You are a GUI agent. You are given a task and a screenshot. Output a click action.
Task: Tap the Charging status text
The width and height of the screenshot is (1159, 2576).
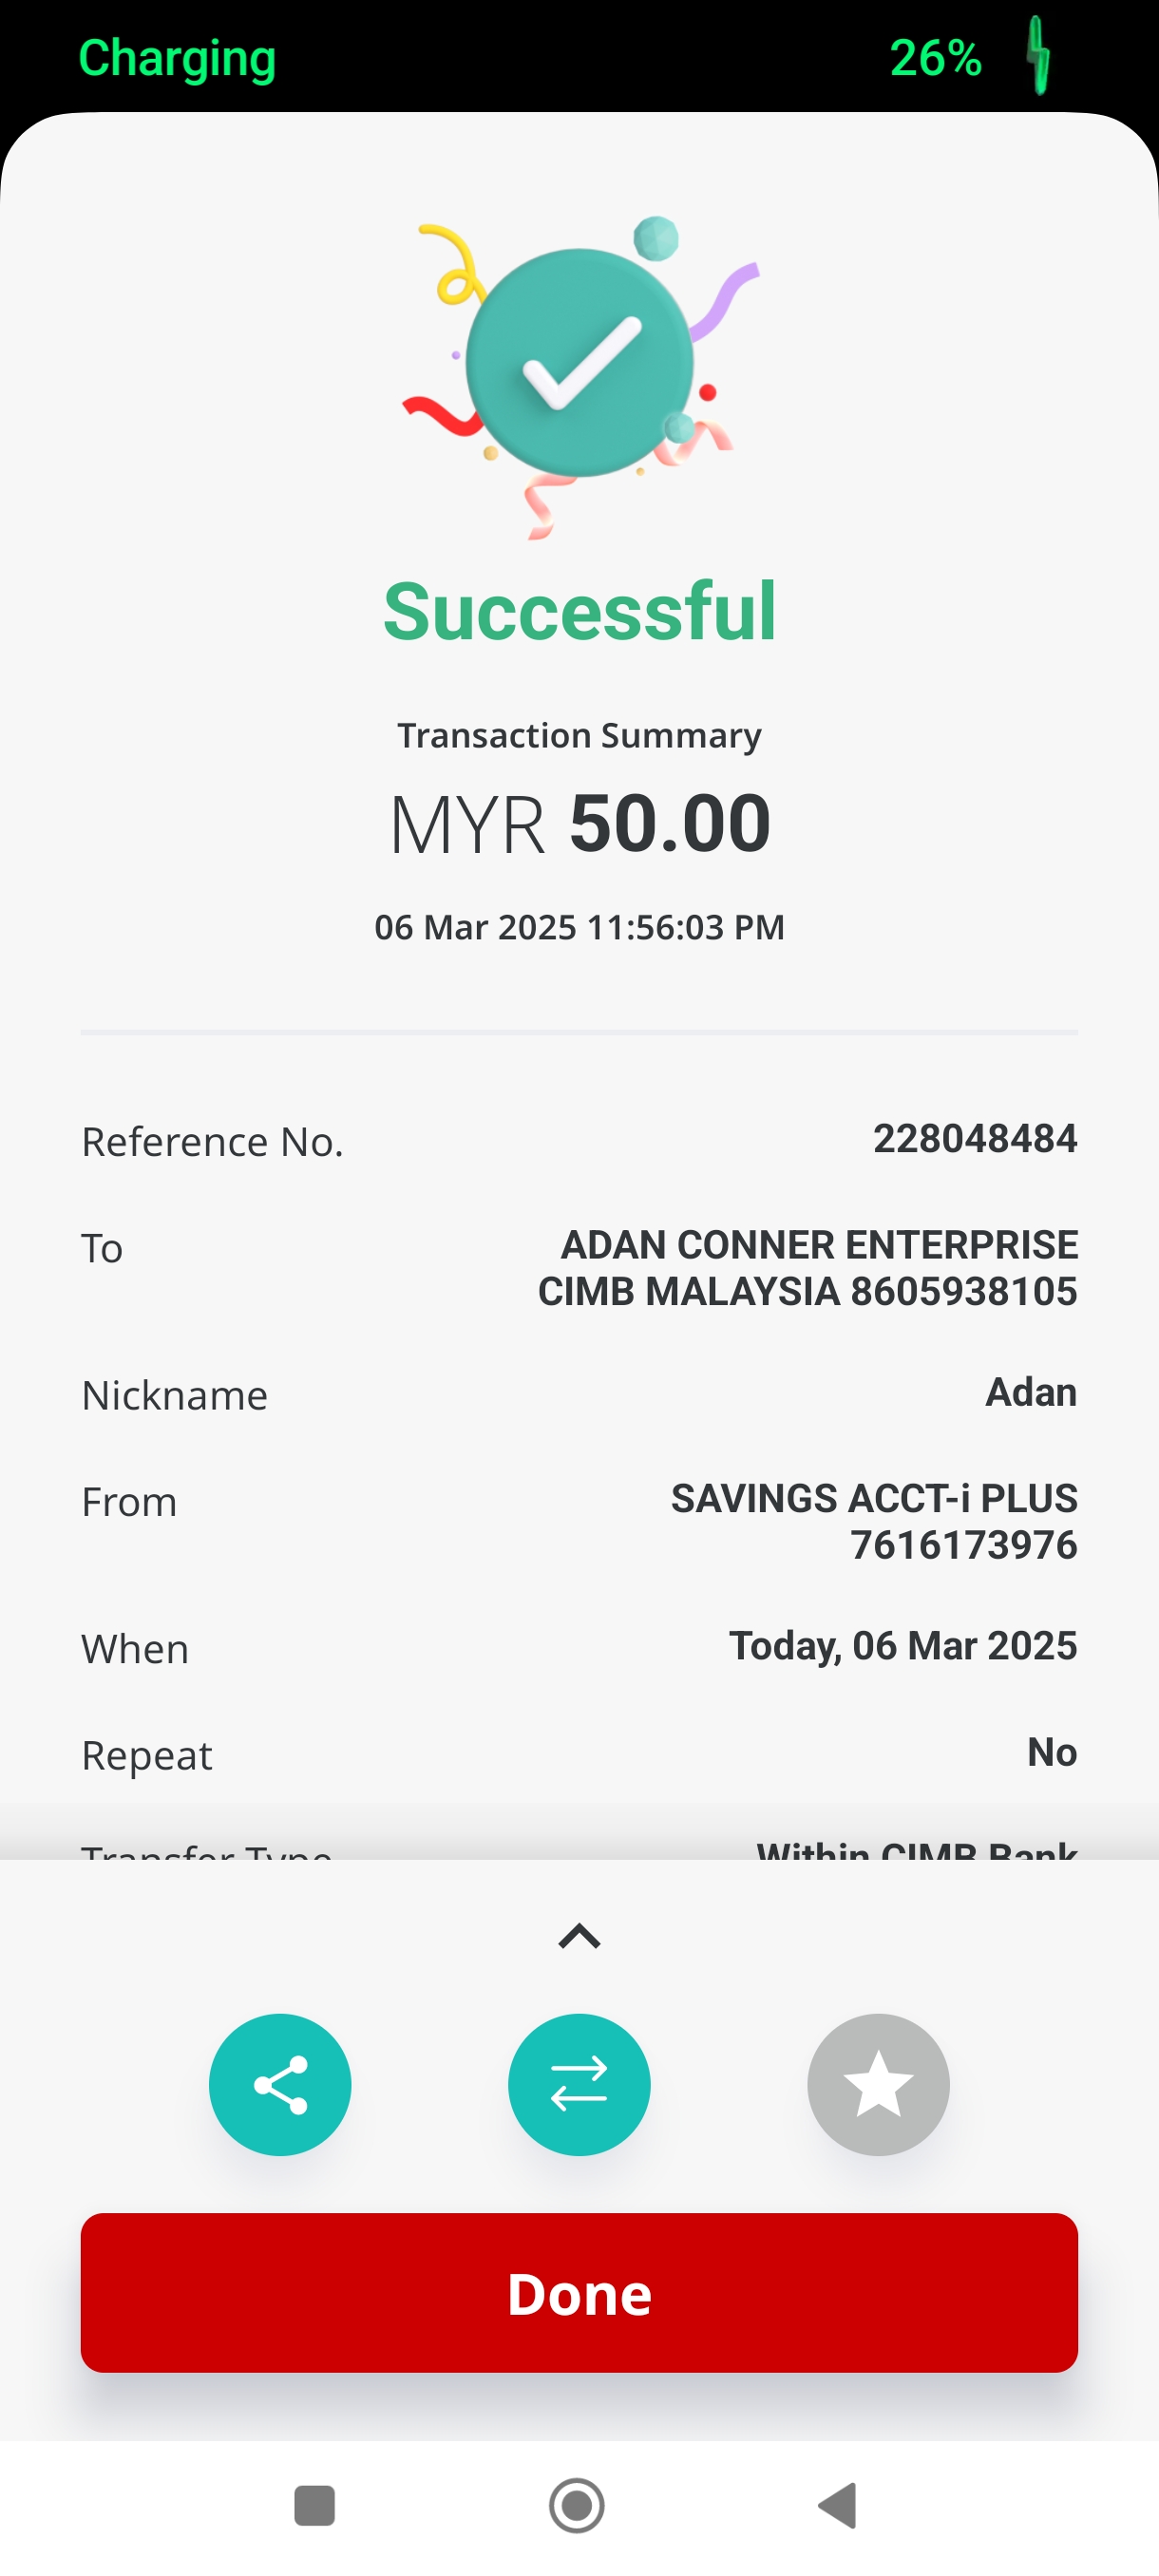[x=177, y=58]
